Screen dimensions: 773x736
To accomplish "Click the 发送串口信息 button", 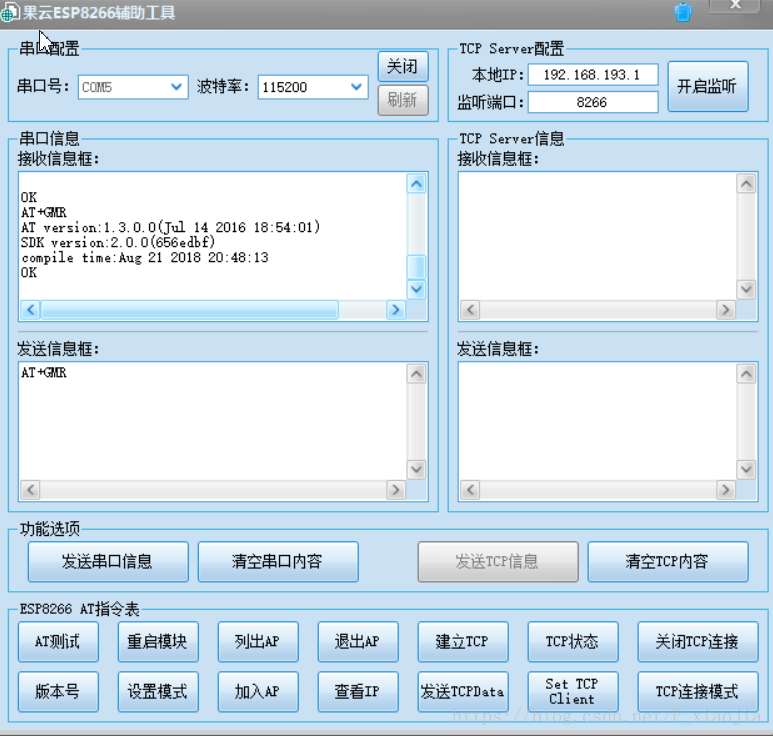I will click(x=108, y=561).
